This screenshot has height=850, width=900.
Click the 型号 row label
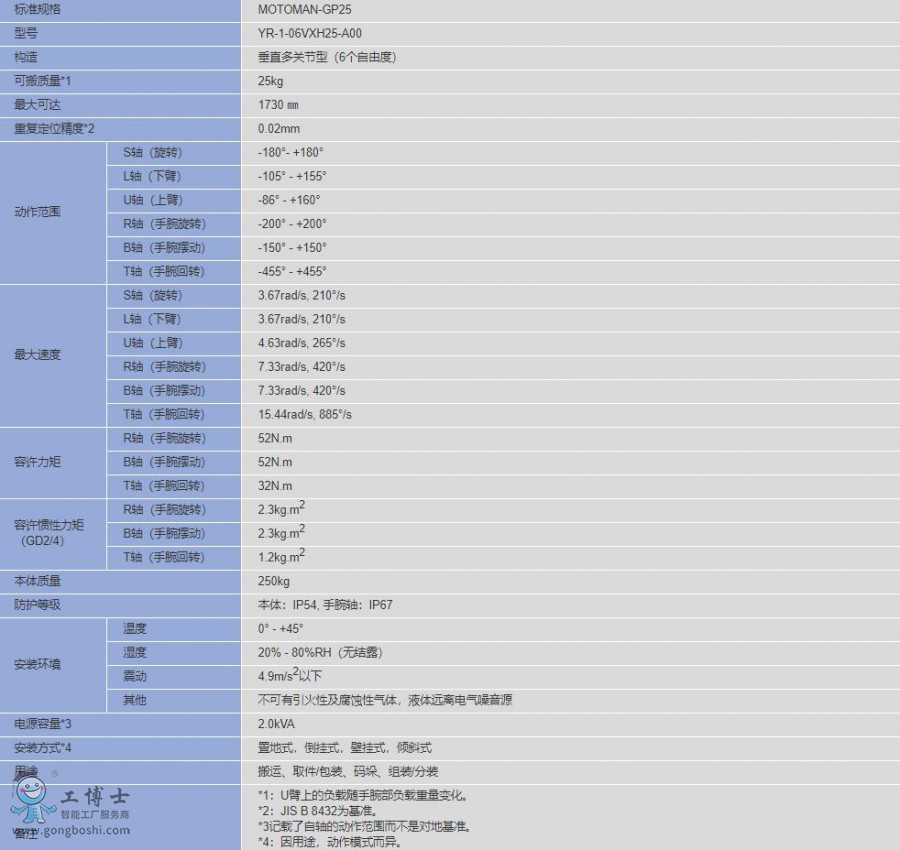point(26,33)
